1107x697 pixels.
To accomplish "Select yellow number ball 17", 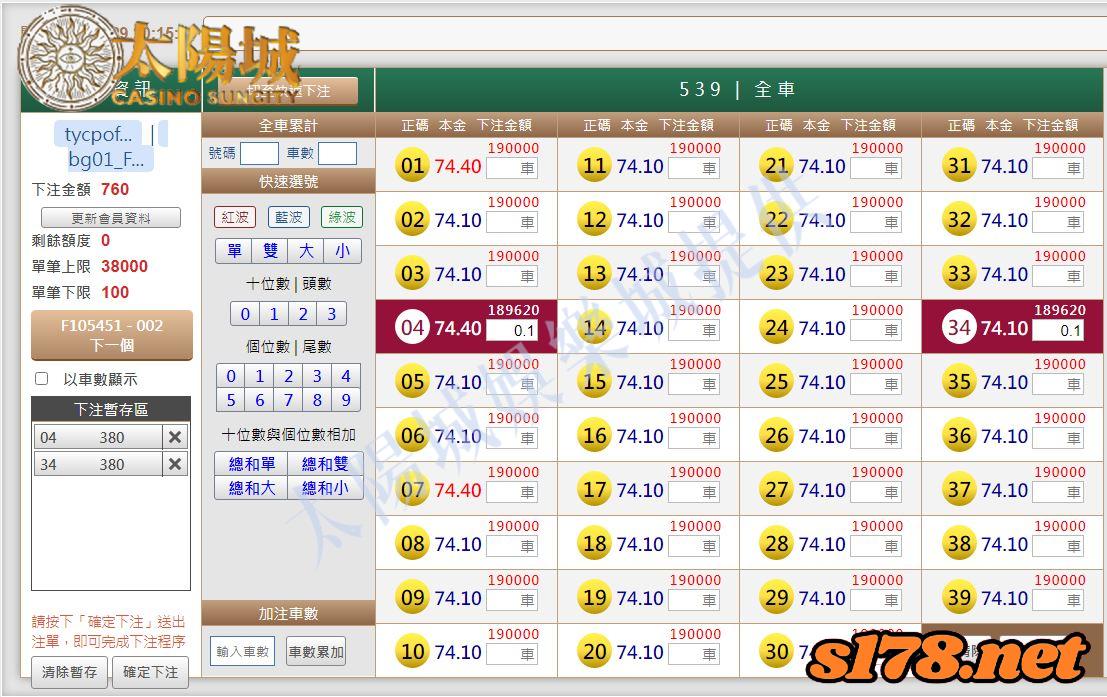I will tap(594, 489).
